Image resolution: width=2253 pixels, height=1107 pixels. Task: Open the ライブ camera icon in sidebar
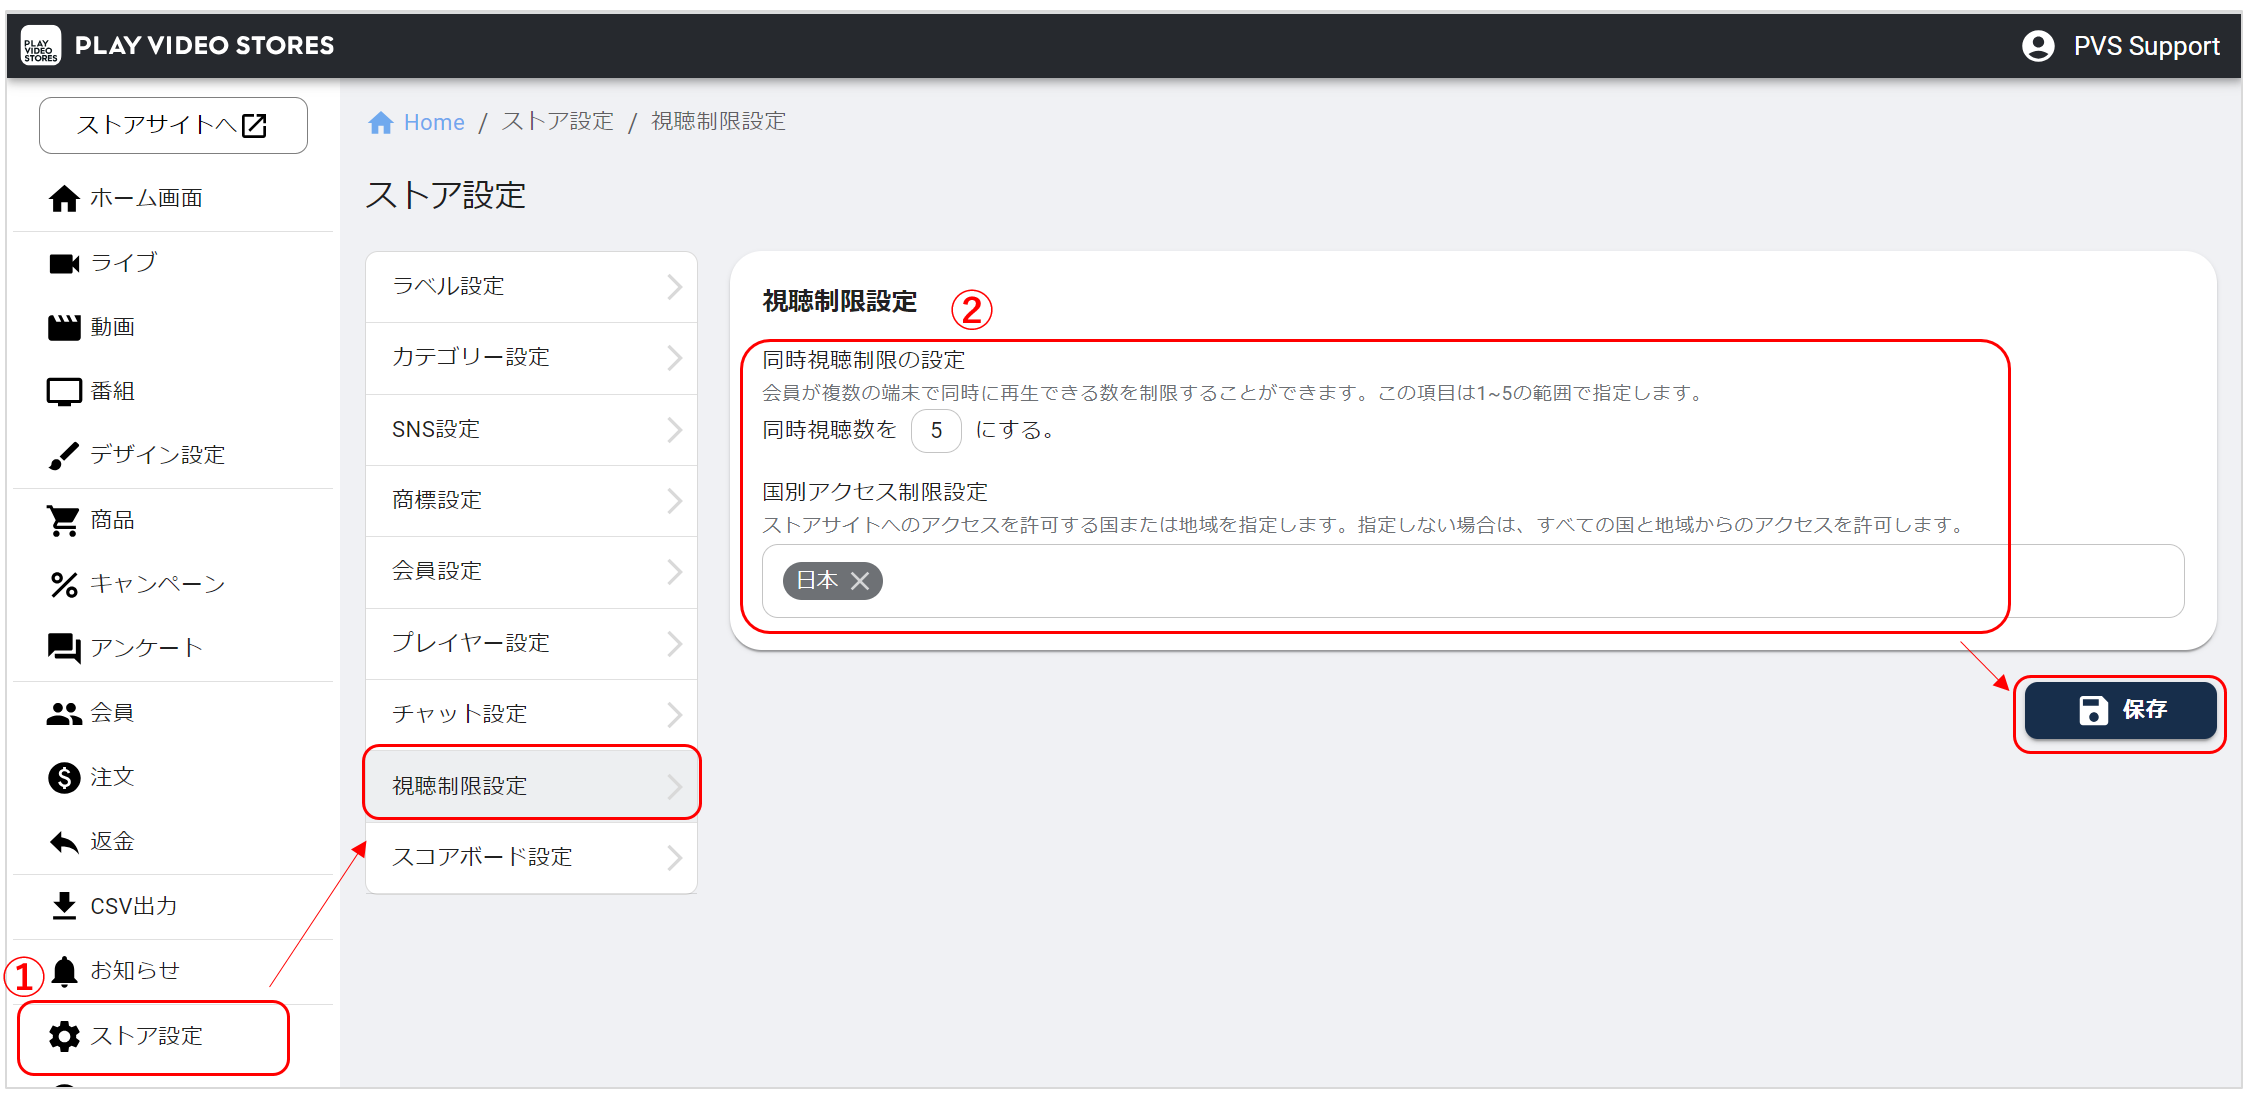point(64,263)
